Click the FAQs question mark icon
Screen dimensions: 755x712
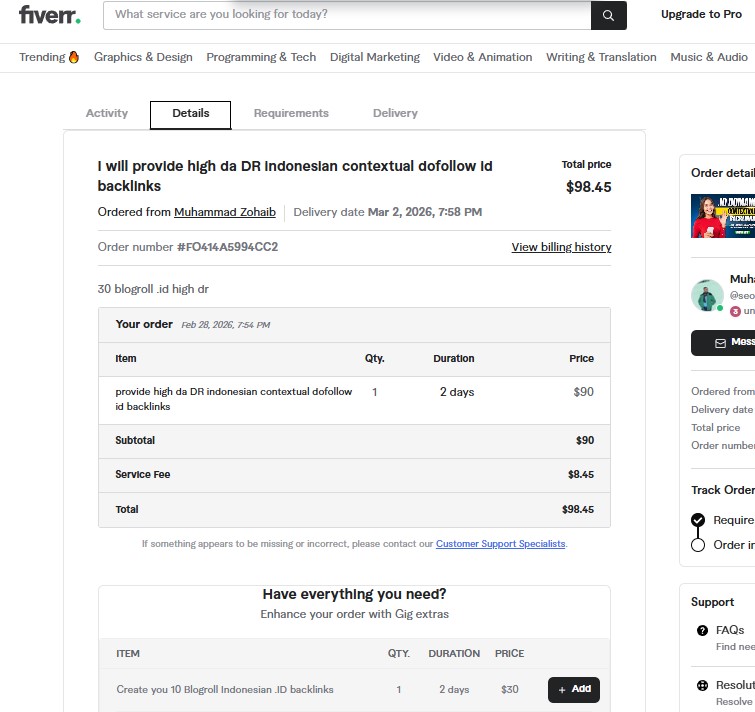(702, 630)
